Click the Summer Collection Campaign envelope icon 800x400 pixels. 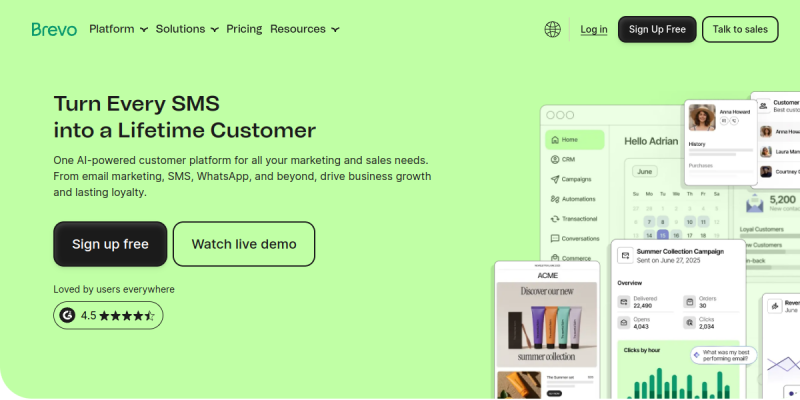click(x=625, y=255)
